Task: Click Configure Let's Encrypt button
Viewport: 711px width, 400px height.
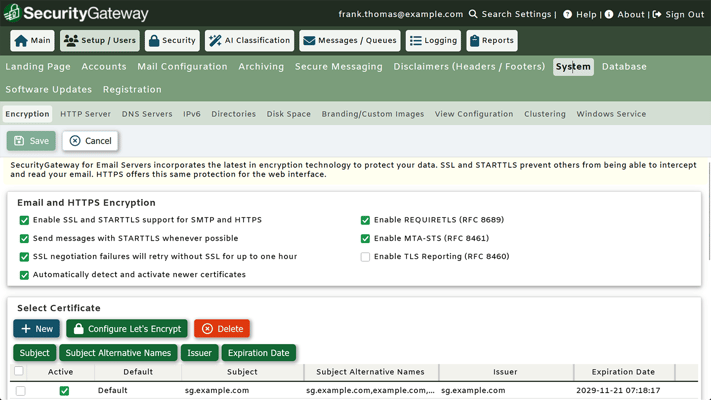Action: 127,329
